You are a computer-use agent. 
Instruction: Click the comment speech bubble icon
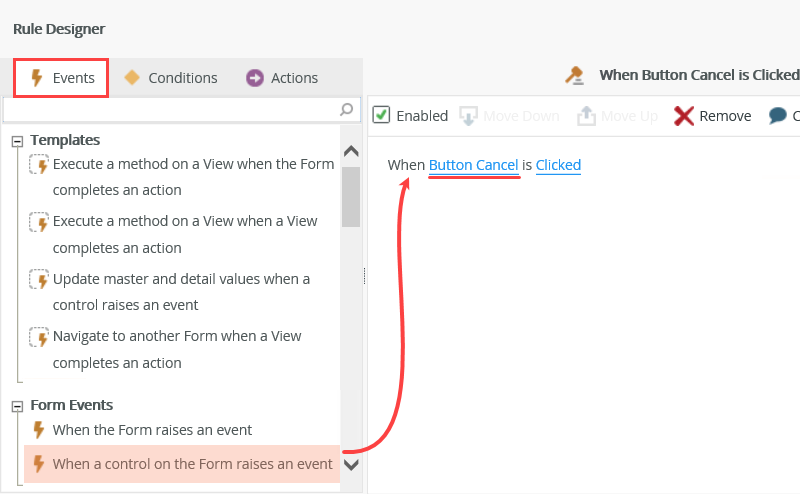coord(778,116)
